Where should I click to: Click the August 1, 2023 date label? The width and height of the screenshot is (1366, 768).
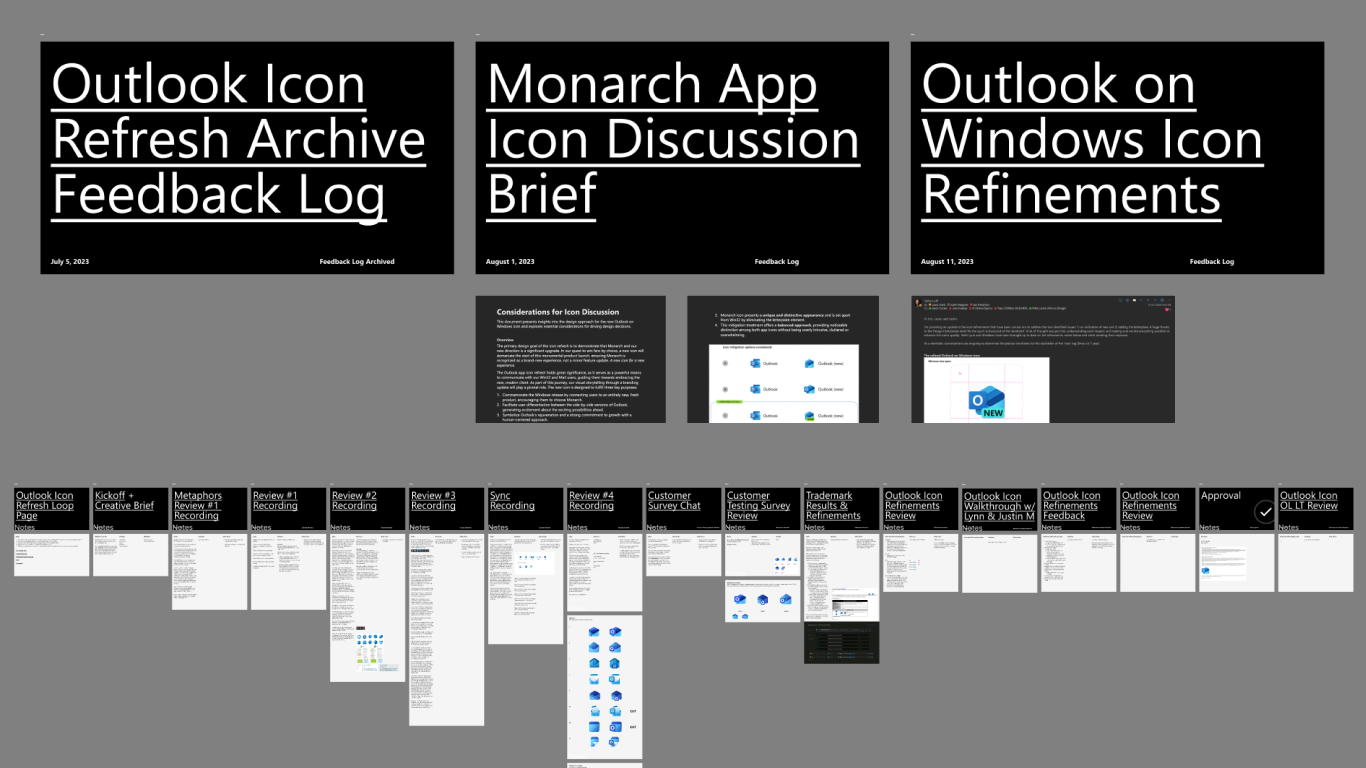pos(508,262)
